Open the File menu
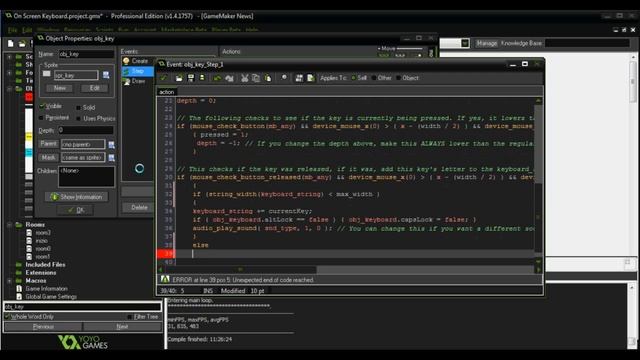This screenshot has width=640, height=360. [13, 30]
